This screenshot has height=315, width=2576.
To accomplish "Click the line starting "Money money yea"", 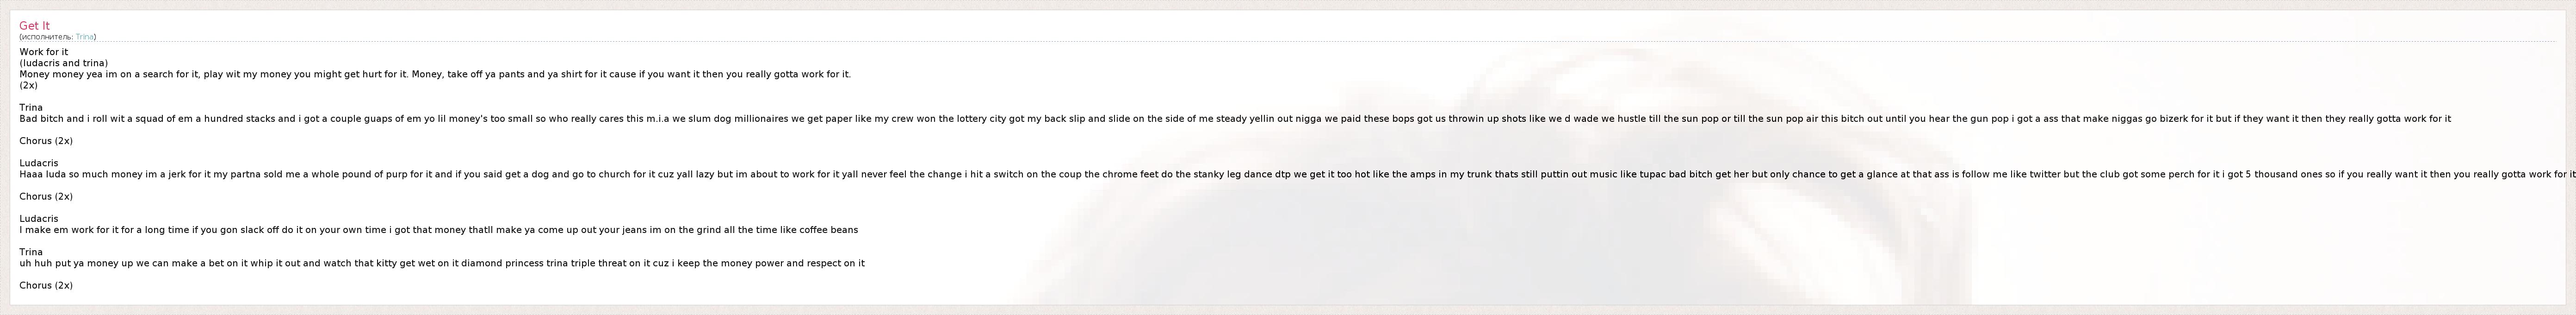I will coord(435,74).
